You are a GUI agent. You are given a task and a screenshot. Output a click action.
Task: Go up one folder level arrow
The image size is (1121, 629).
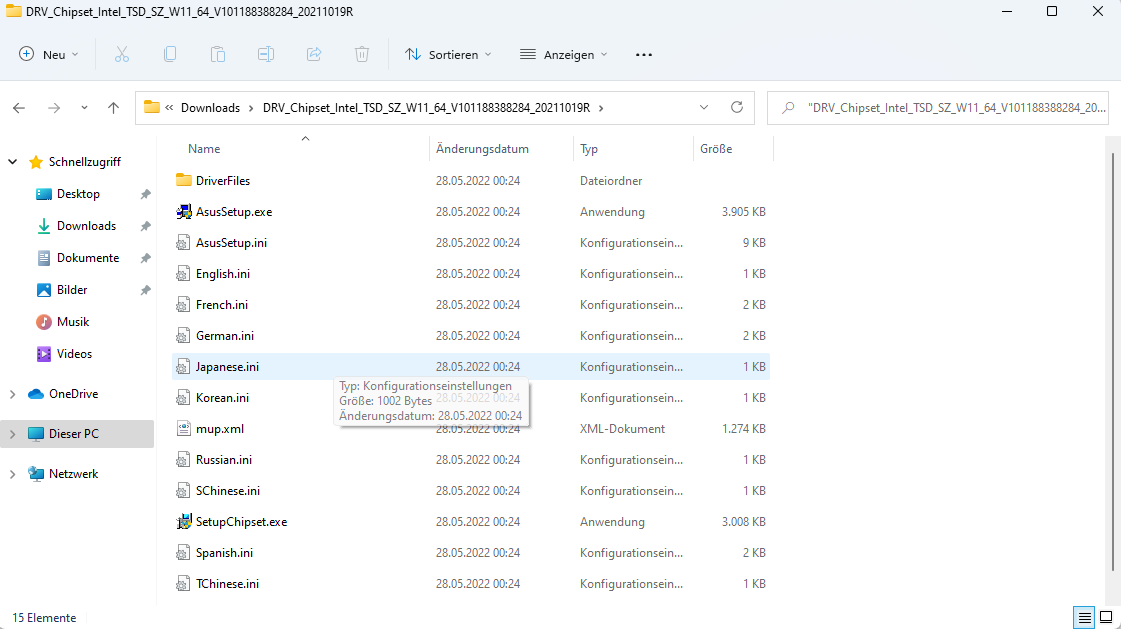(113, 108)
